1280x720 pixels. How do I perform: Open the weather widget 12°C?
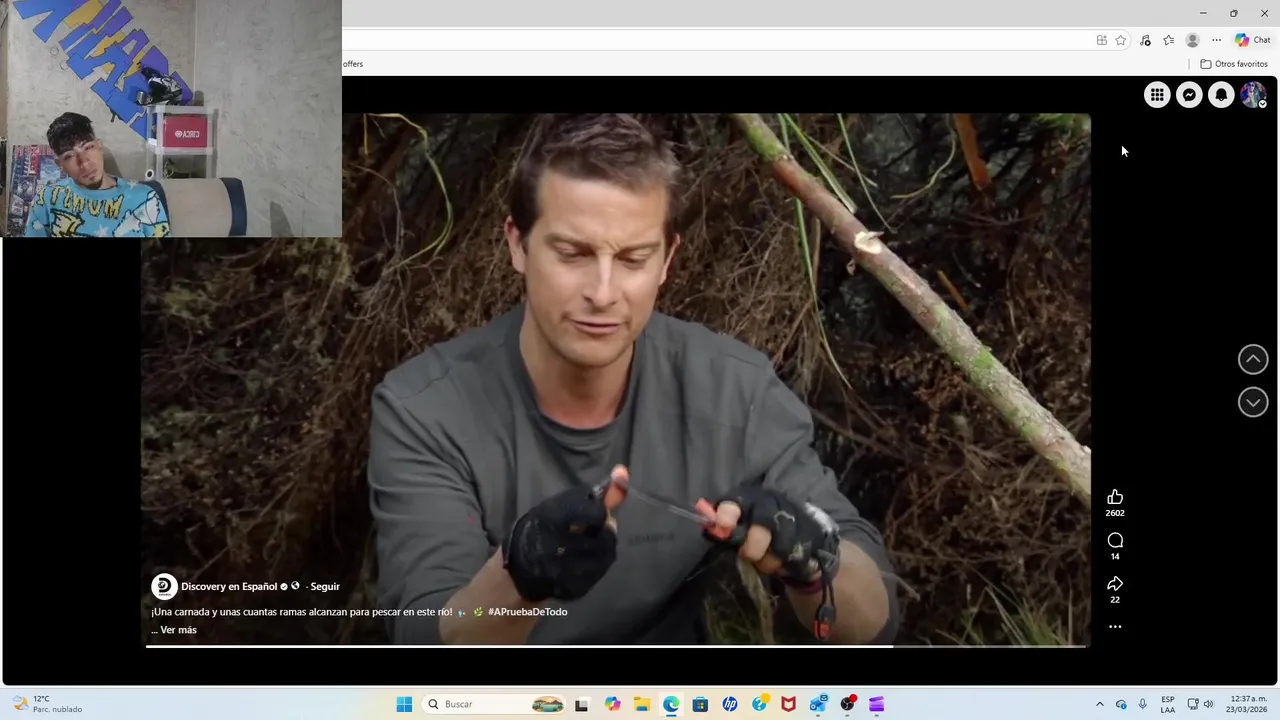click(x=48, y=704)
